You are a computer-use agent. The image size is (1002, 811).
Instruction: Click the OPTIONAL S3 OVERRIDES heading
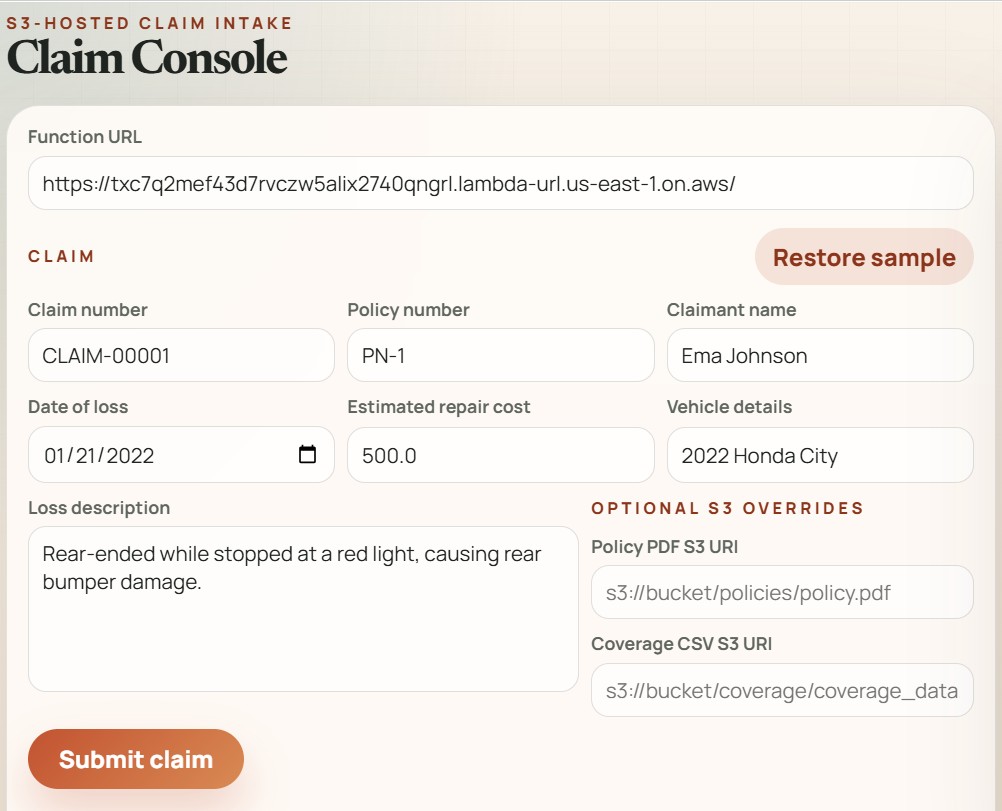tap(731, 508)
